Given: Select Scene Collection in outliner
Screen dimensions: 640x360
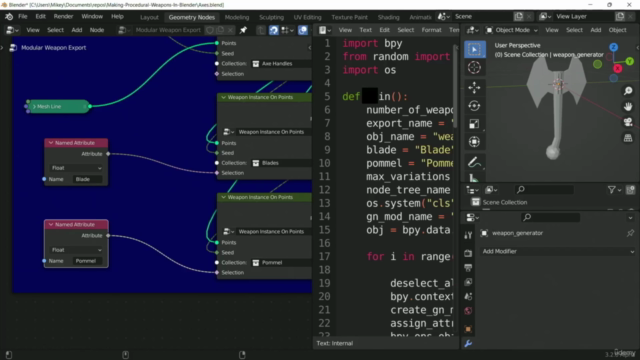Looking at the screenshot, I should tap(504, 202).
